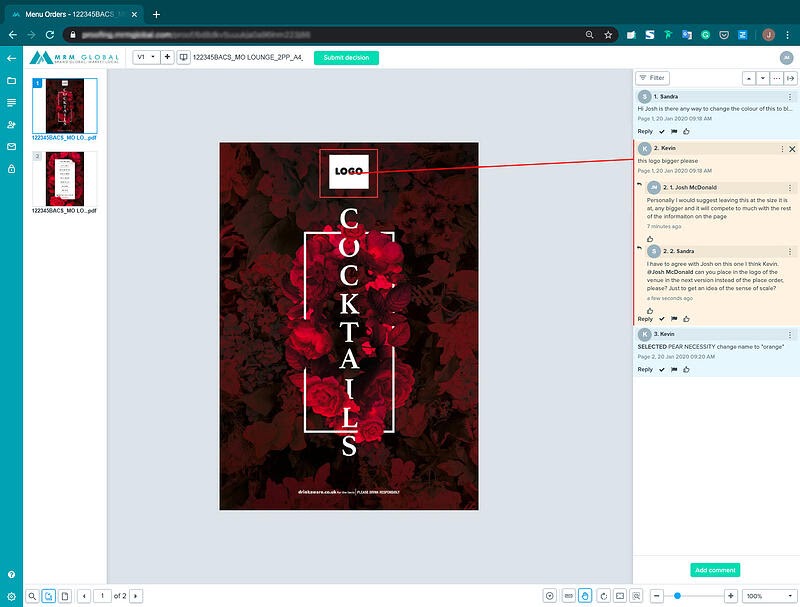Screen dimensions: 800x607
Task: Click the zoom slider handle
Action: point(677,596)
